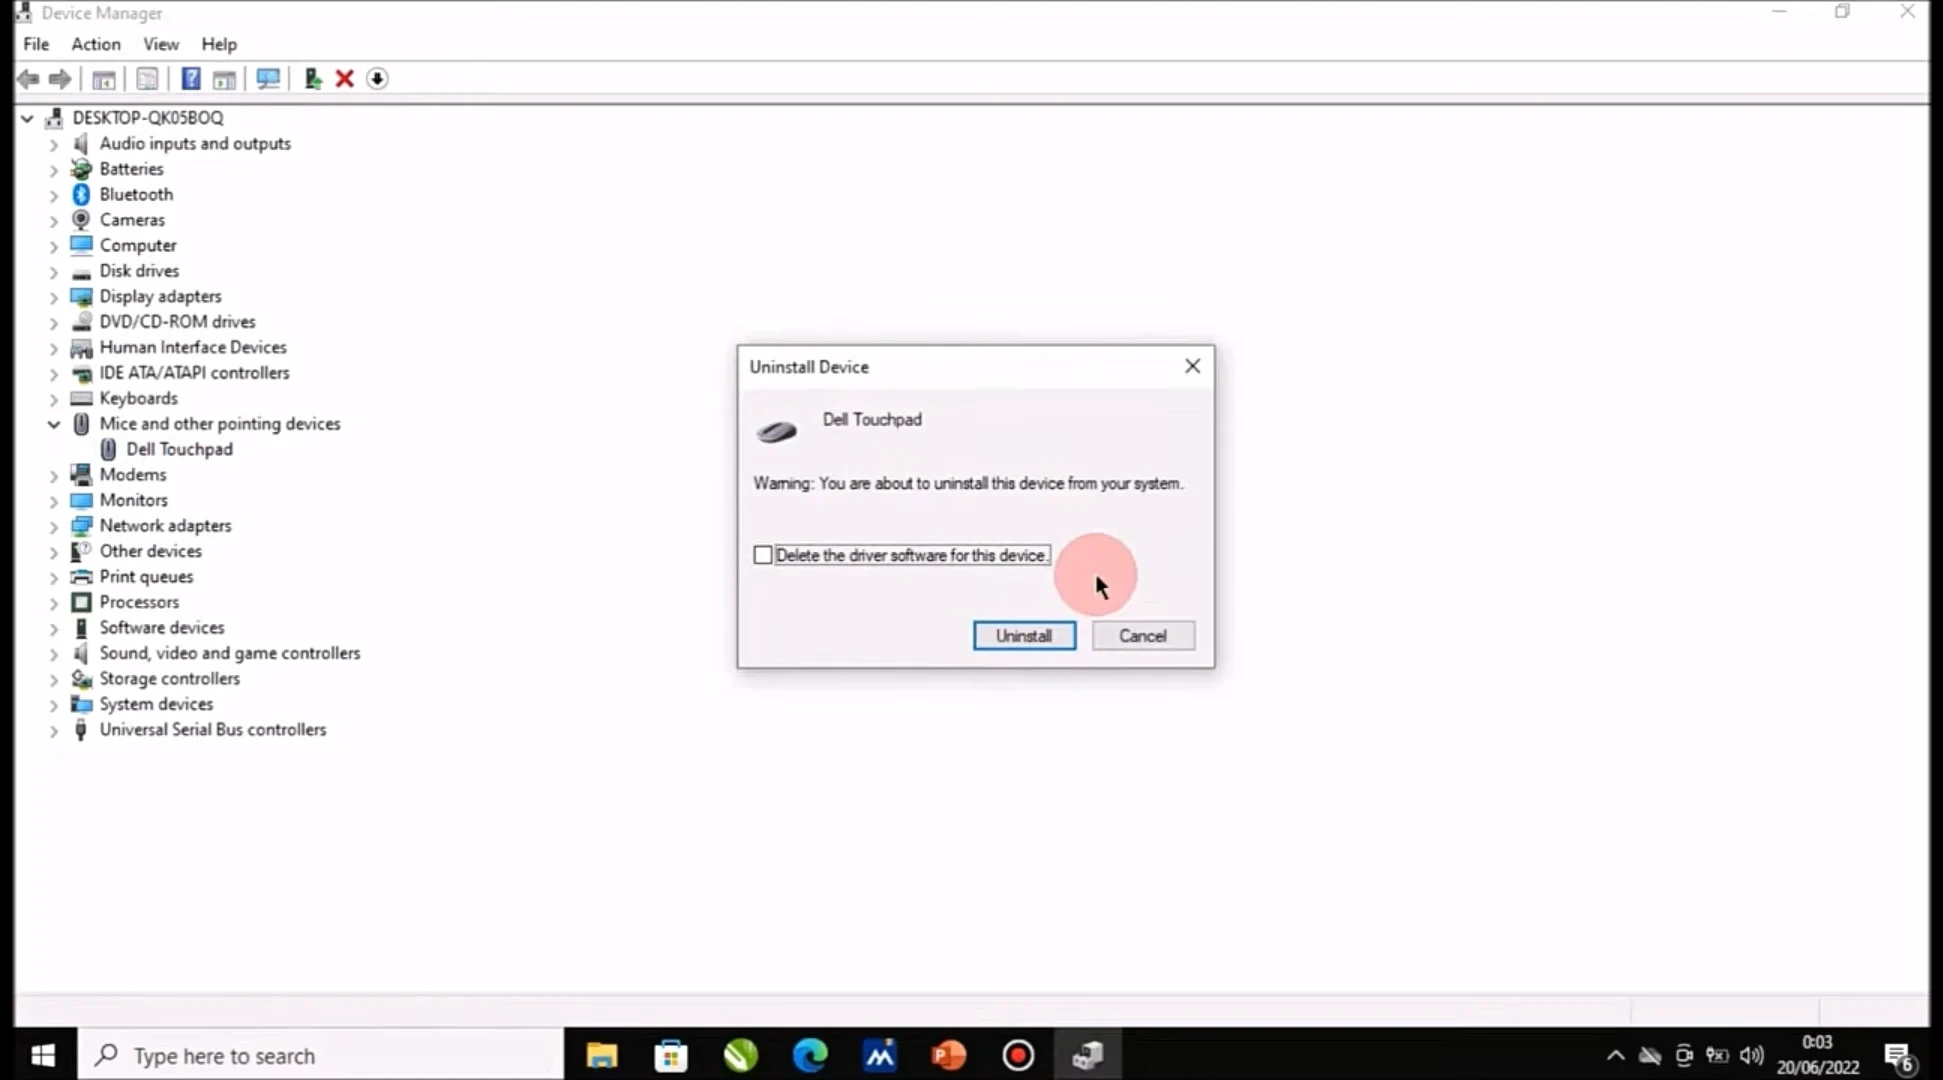Click the down-arrow Disable device icon
Viewport: 1943px width, 1080px height.
(377, 79)
